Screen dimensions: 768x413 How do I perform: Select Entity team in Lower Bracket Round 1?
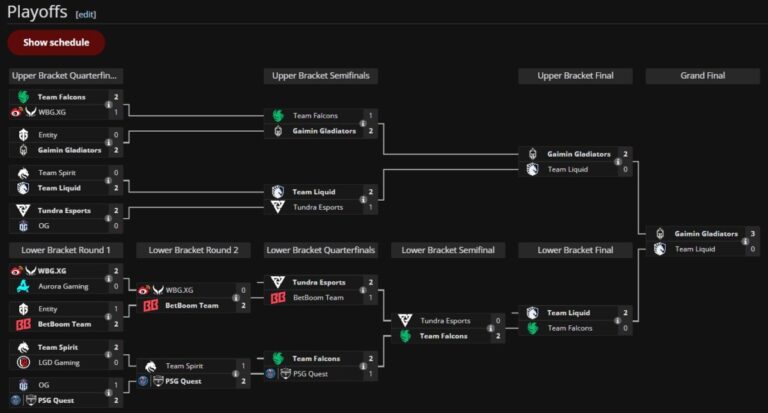(48, 309)
